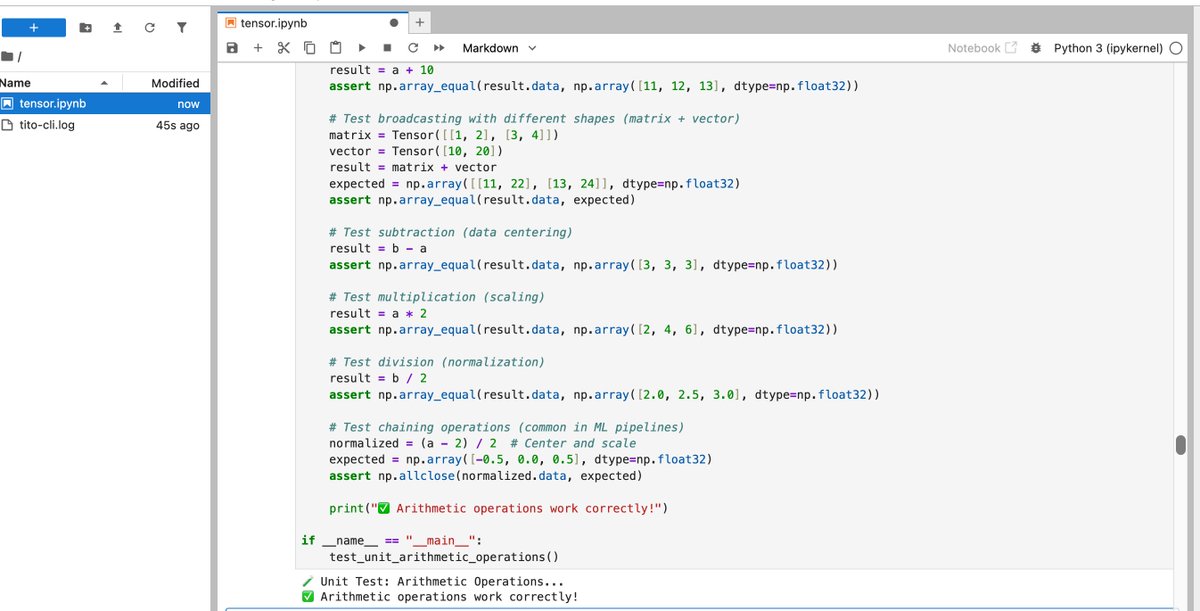Cut the selected cell with scissors icon
This screenshot has width=1200, height=611.
pos(283,48)
